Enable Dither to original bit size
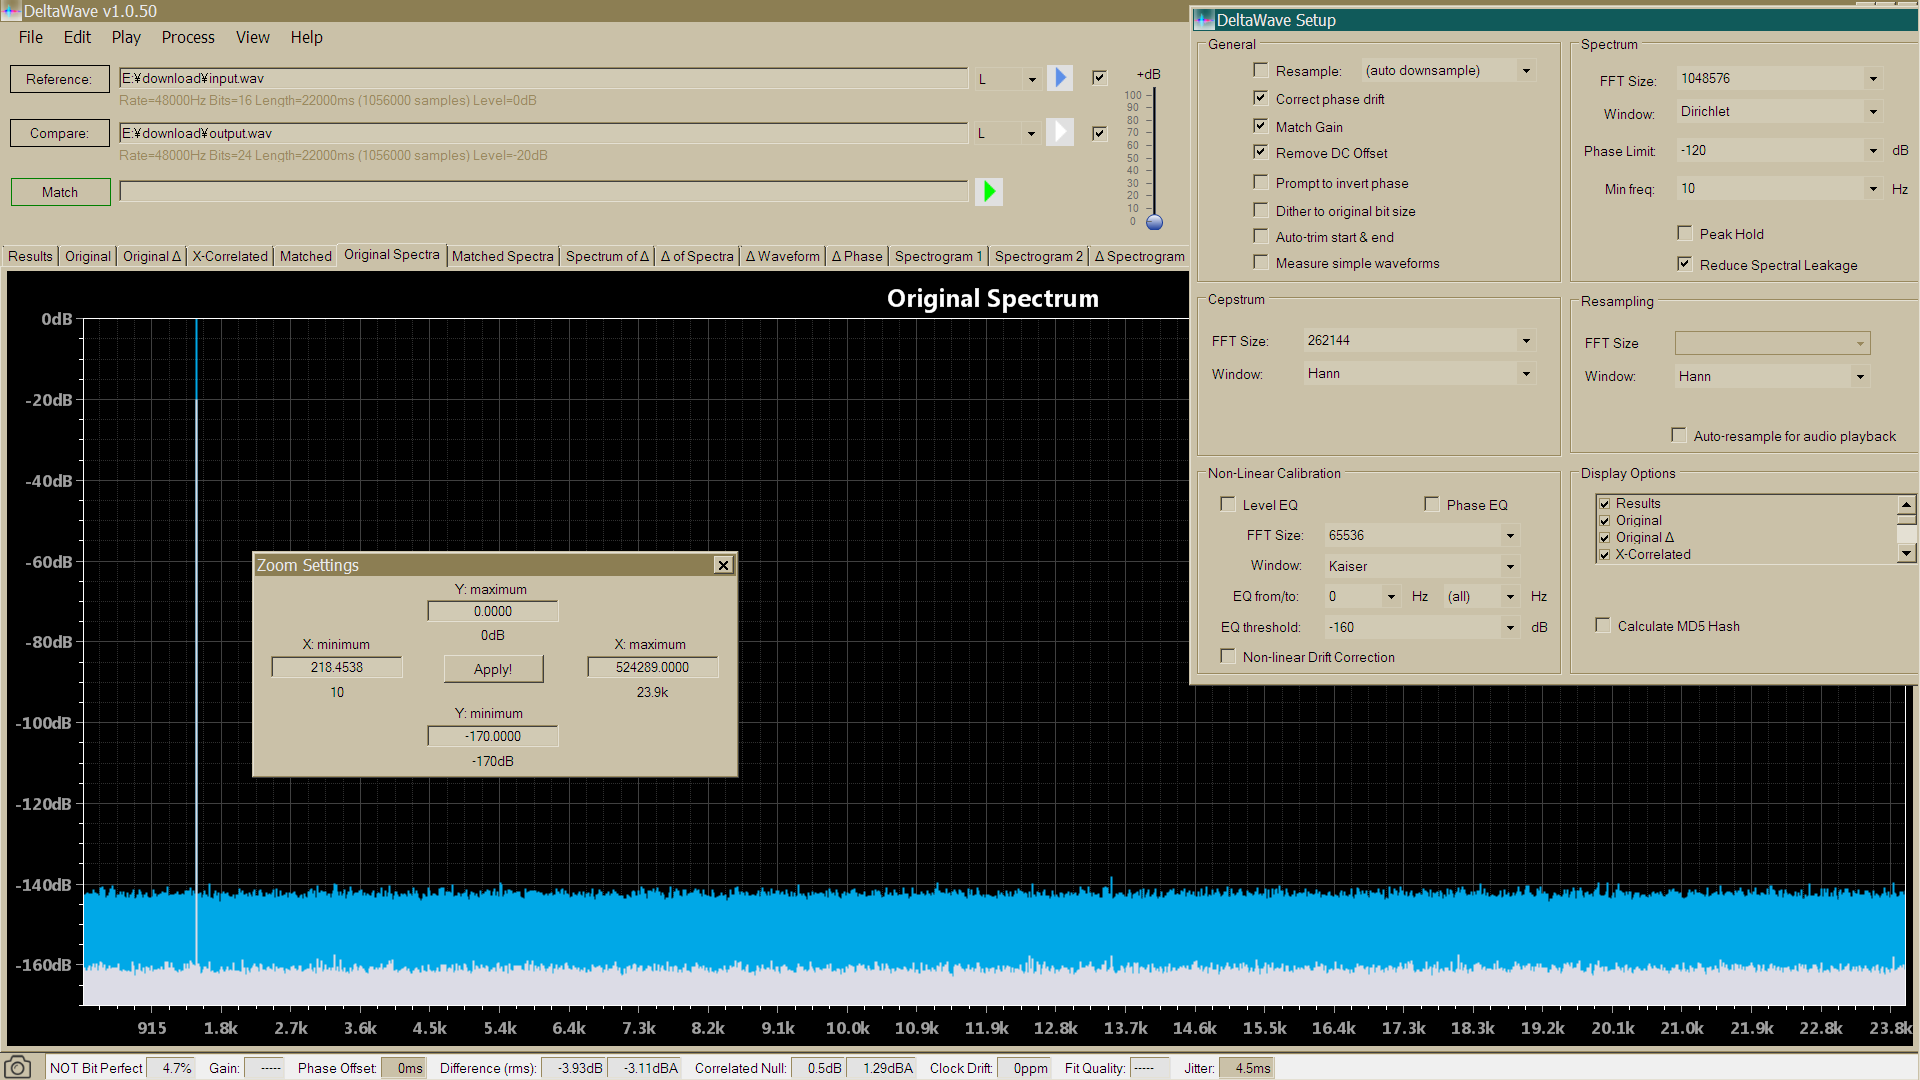Image resolution: width=1920 pixels, height=1080 pixels. tap(1260, 210)
